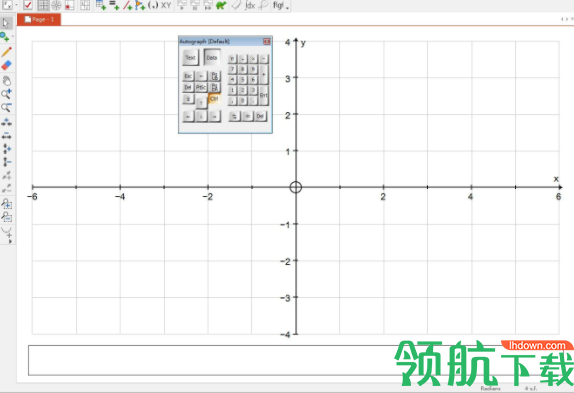Screen dimensions: 574x393
Task: Click the enter equation icon
Action: point(114,5)
